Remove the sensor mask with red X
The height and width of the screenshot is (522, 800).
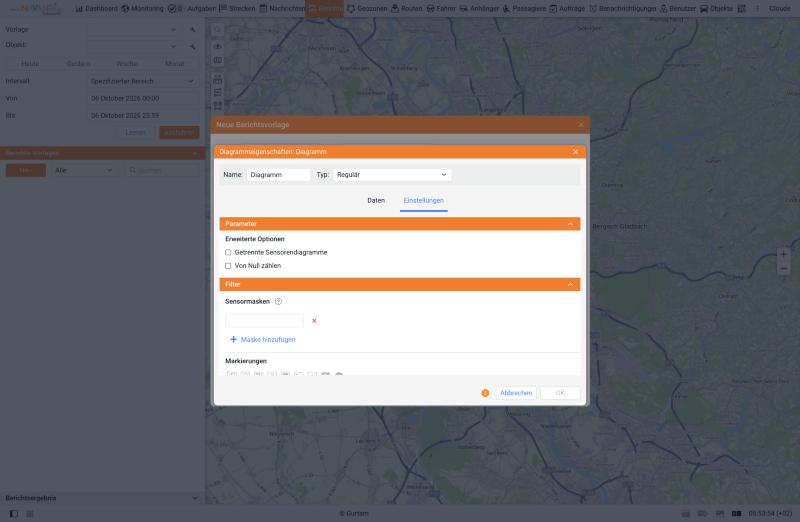tap(314, 321)
